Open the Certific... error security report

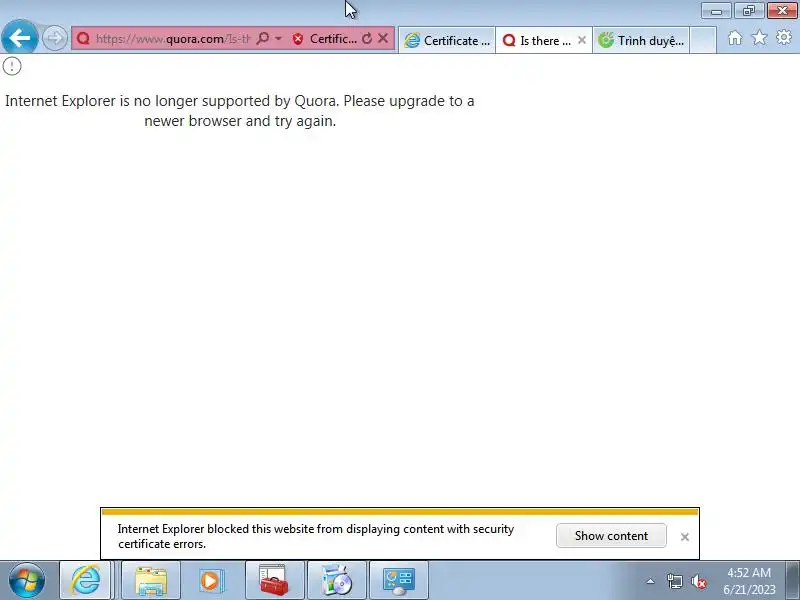[x=333, y=39]
